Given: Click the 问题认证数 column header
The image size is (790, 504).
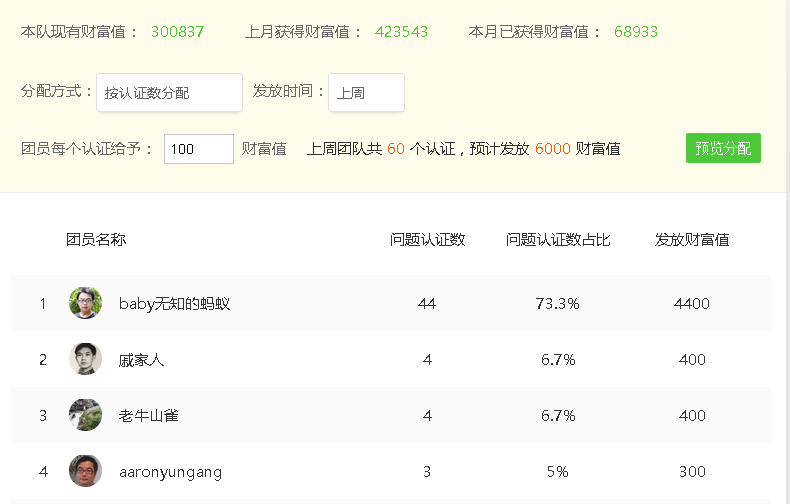Looking at the screenshot, I should [427, 239].
